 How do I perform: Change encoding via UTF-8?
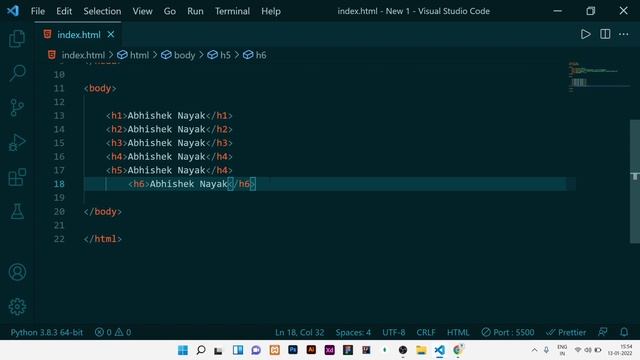point(393,332)
